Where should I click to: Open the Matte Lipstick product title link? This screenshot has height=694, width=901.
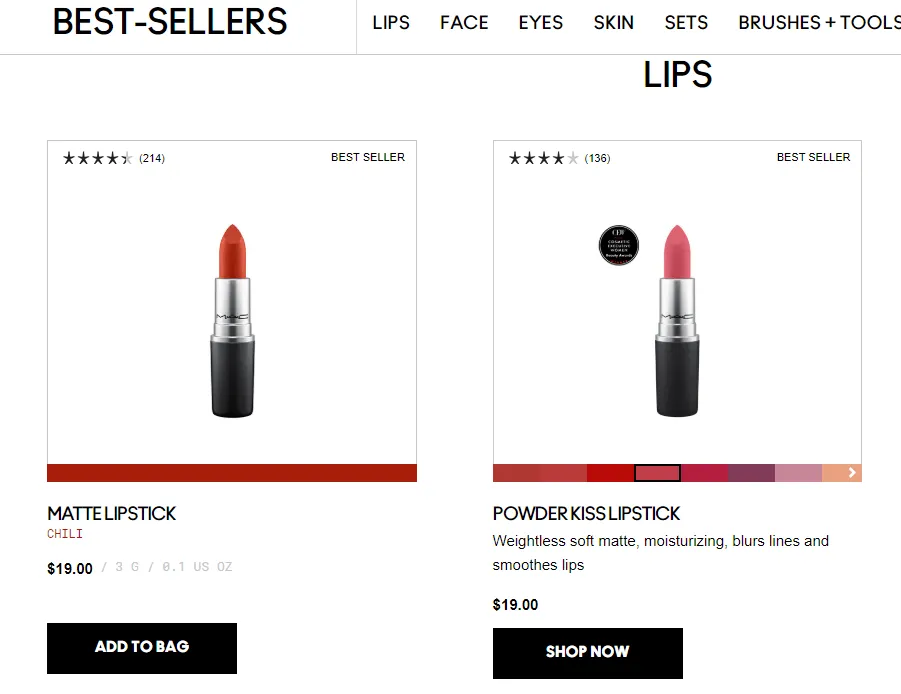click(x=111, y=513)
